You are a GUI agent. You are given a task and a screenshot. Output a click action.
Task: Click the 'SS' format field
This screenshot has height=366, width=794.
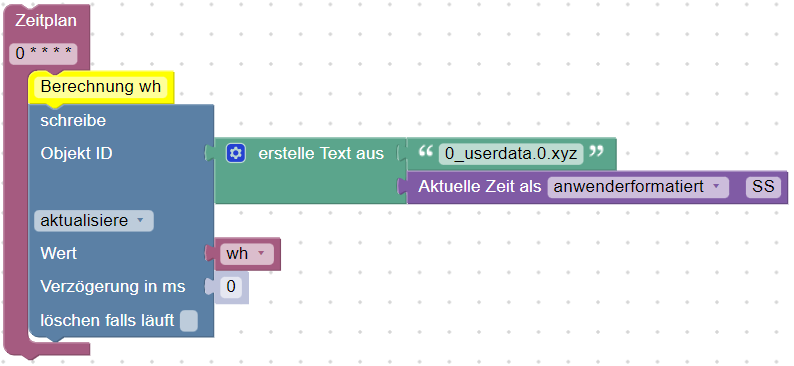click(763, 187)
